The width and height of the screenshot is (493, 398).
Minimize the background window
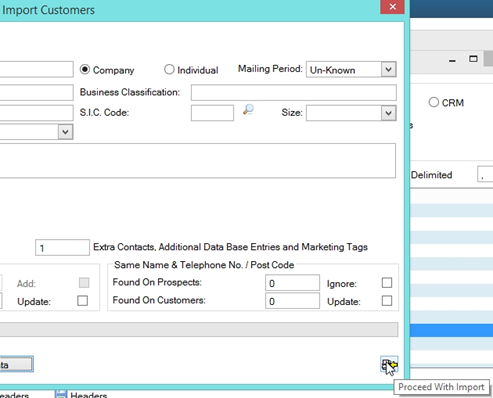tap(452, 60)
